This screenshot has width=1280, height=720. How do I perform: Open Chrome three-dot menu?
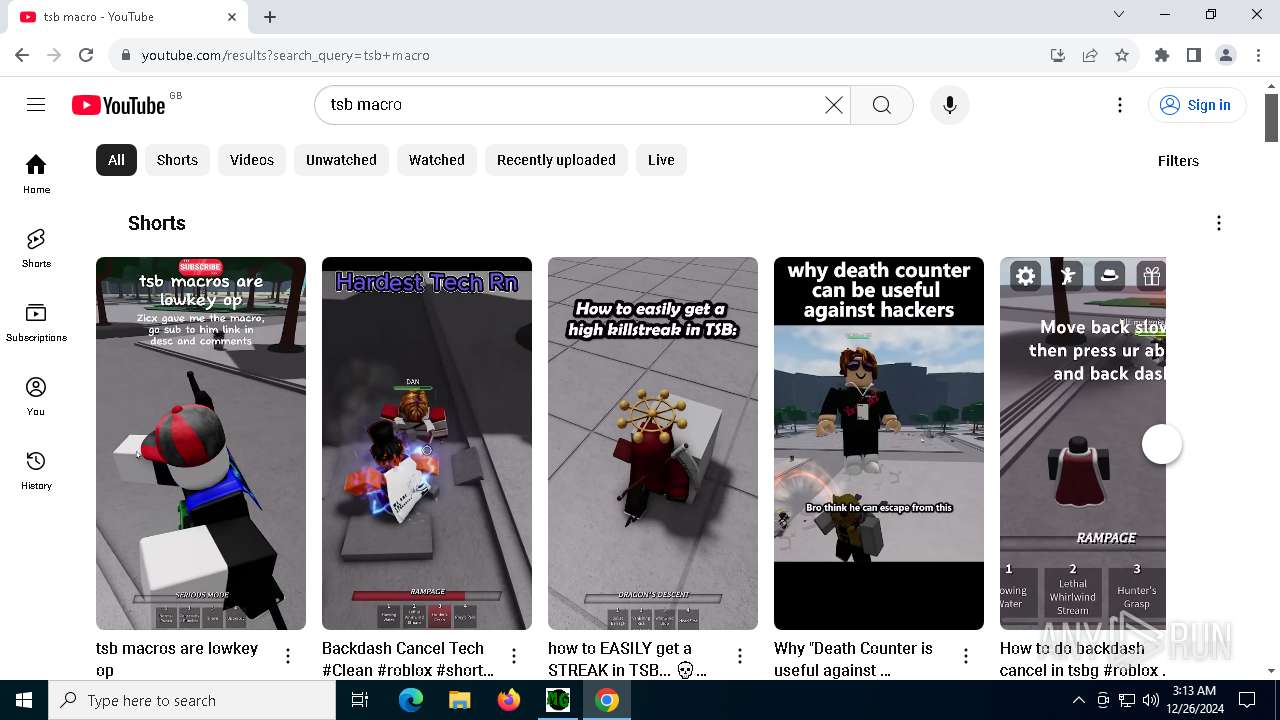coord(1258,55)
